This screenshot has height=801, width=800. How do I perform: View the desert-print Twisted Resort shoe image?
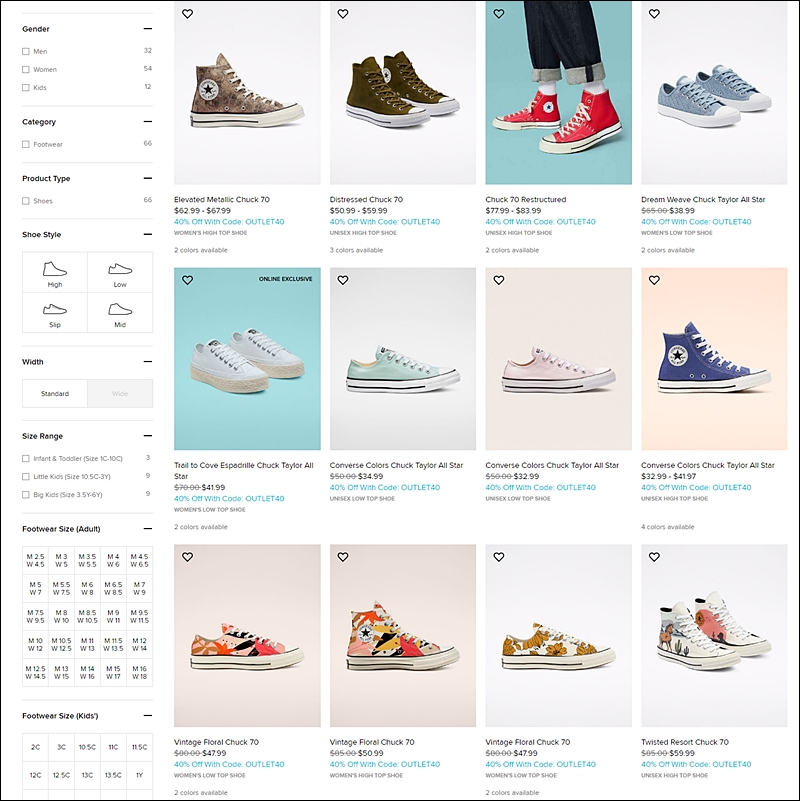click(714, 635)
